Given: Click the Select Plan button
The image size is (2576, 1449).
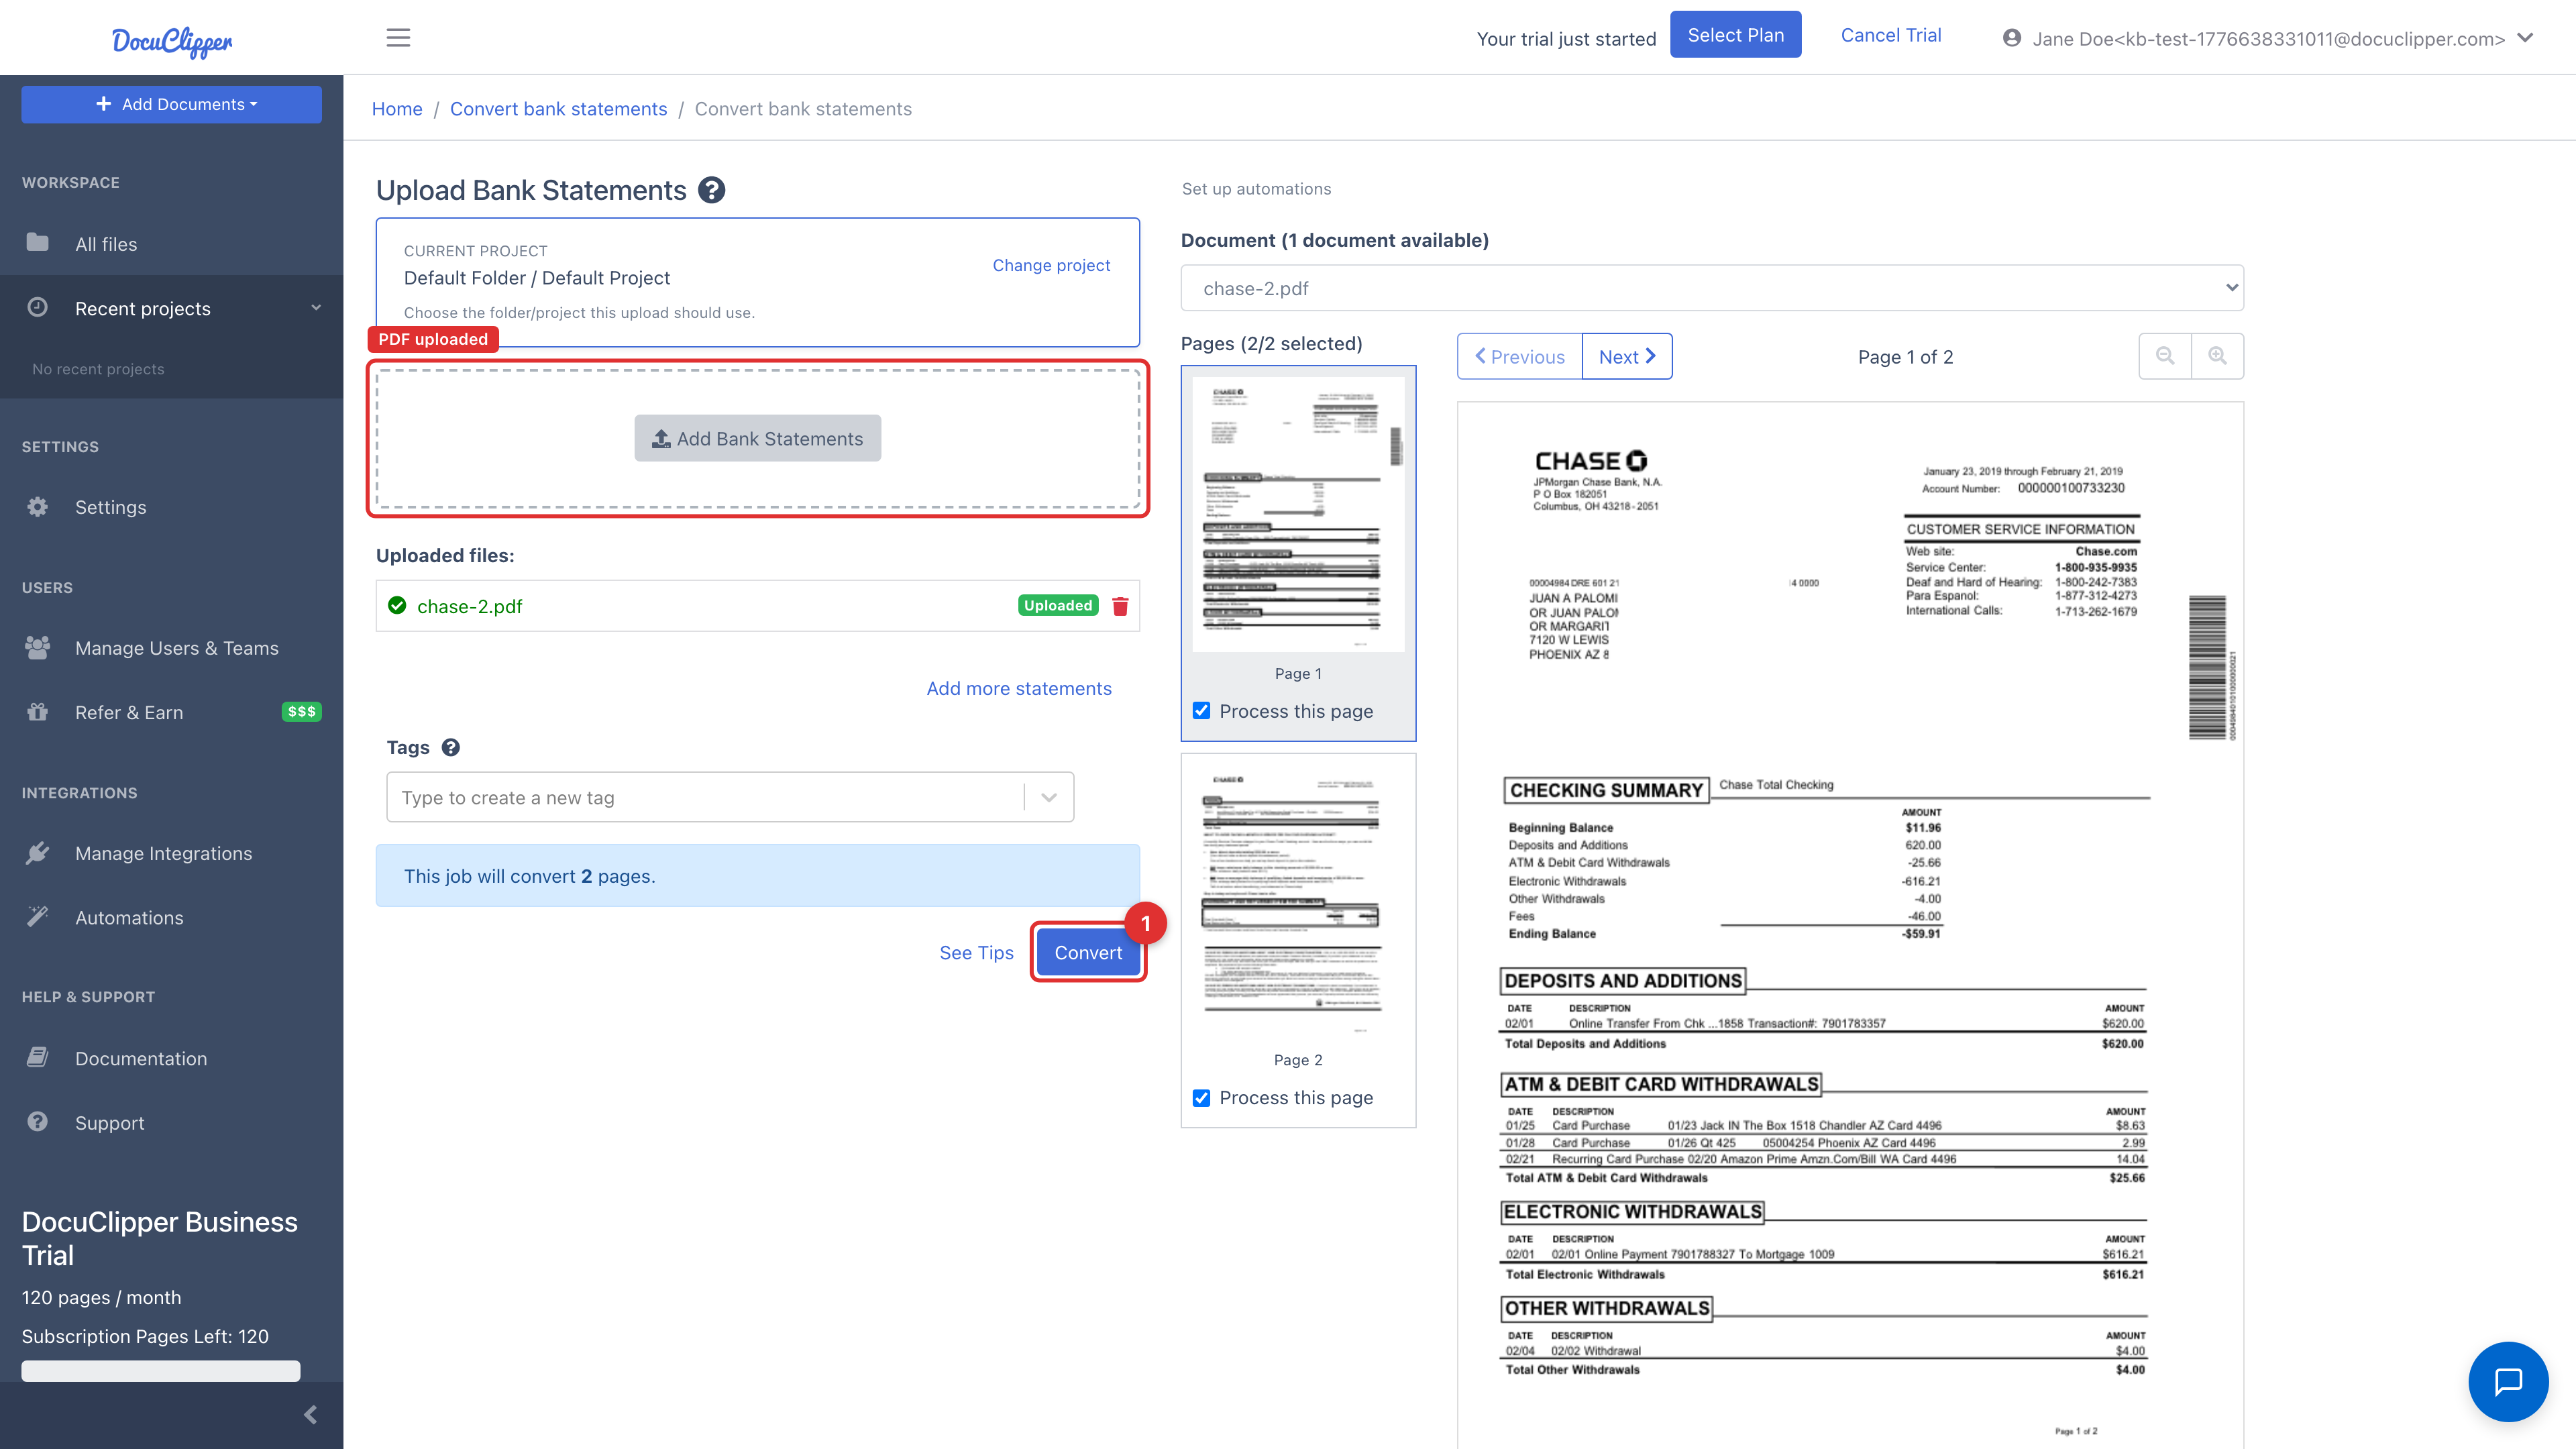Looking at the screenshot, I should click(1735, 35).
